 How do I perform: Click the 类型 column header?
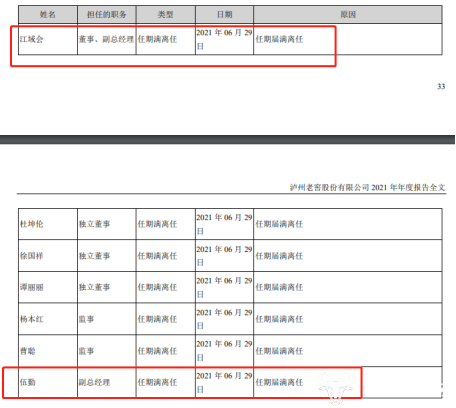coord(166,15)
